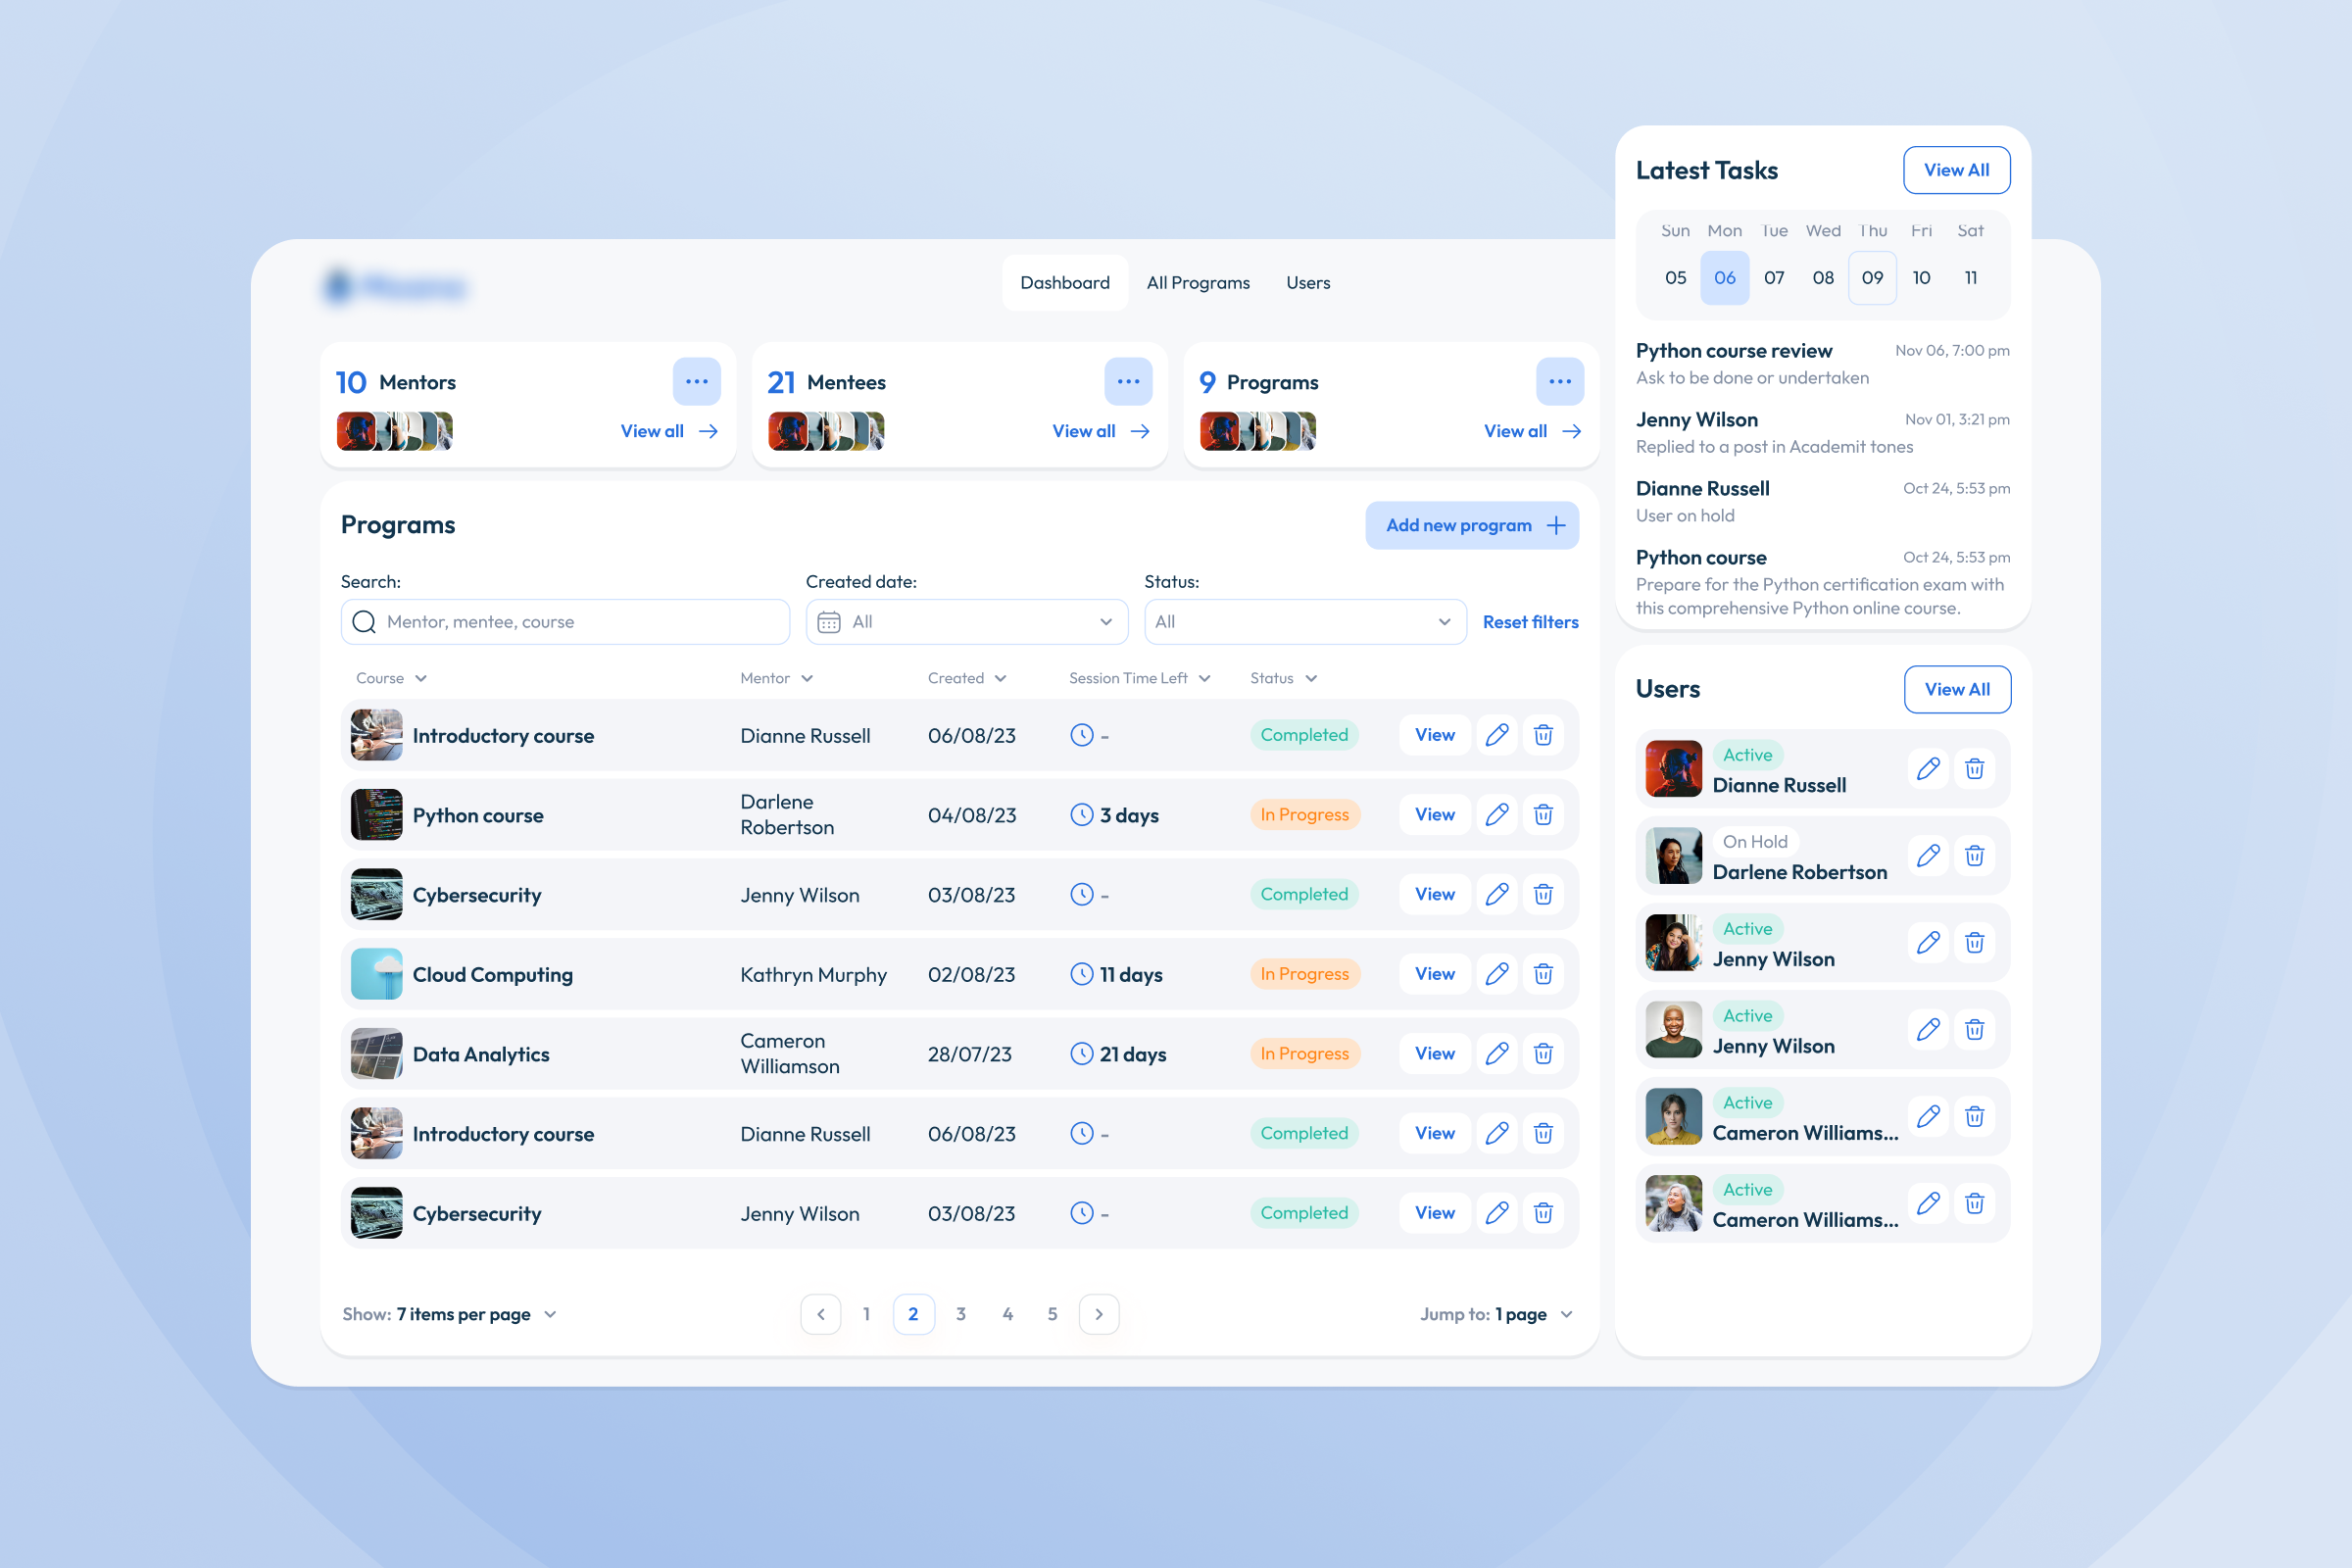This screenshot has width=2352, height=1568.
Task: Open the three-dot menu on Programs card
Action: pos(1559,382)
